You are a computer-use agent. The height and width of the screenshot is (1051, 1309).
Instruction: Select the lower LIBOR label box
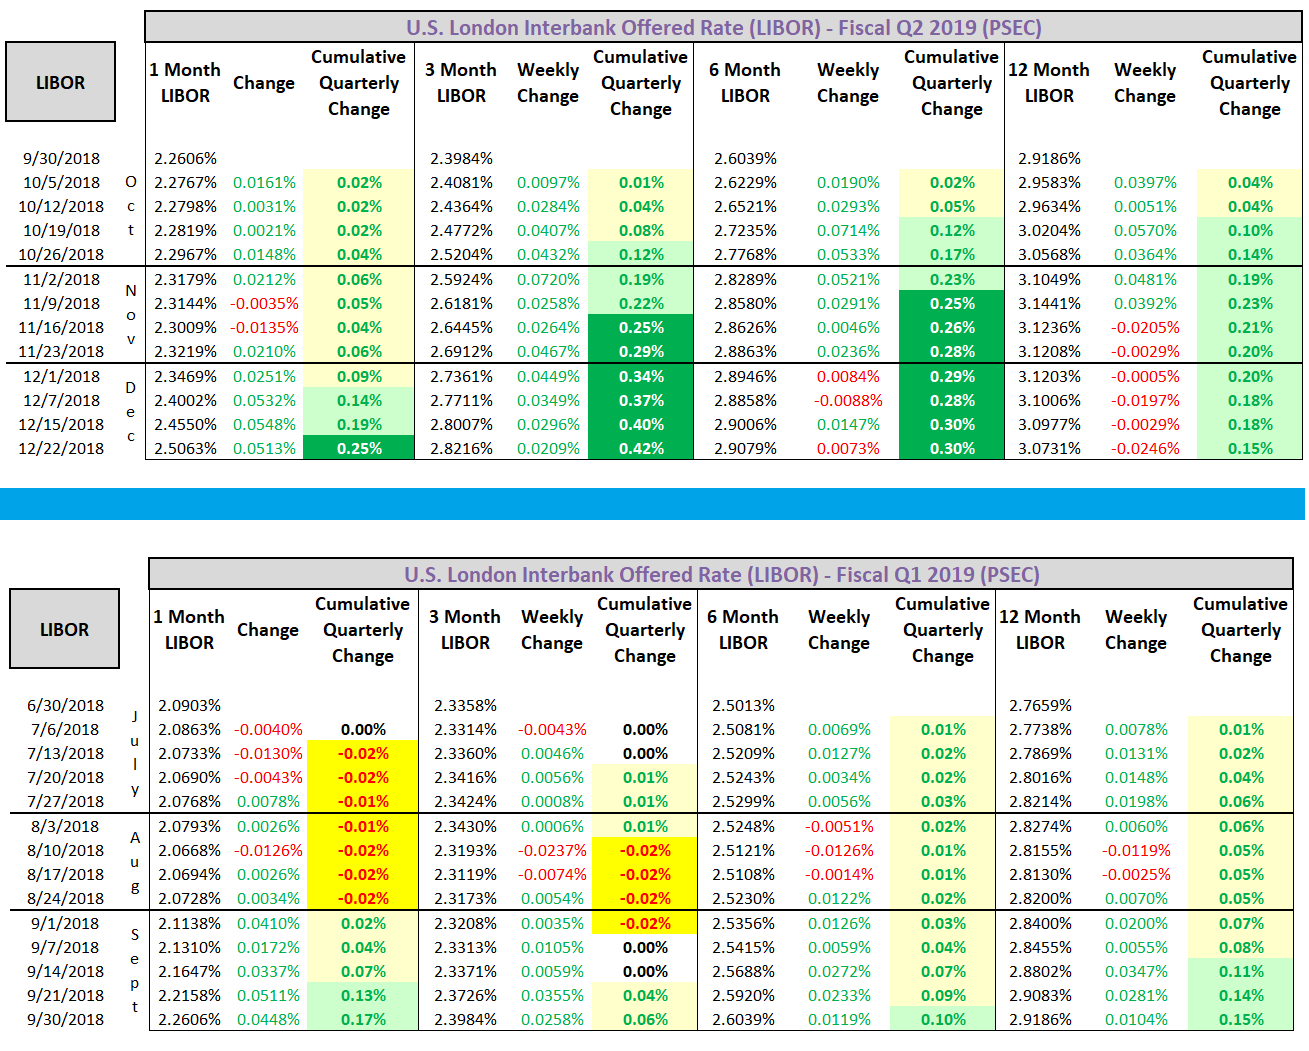point(64,628)
